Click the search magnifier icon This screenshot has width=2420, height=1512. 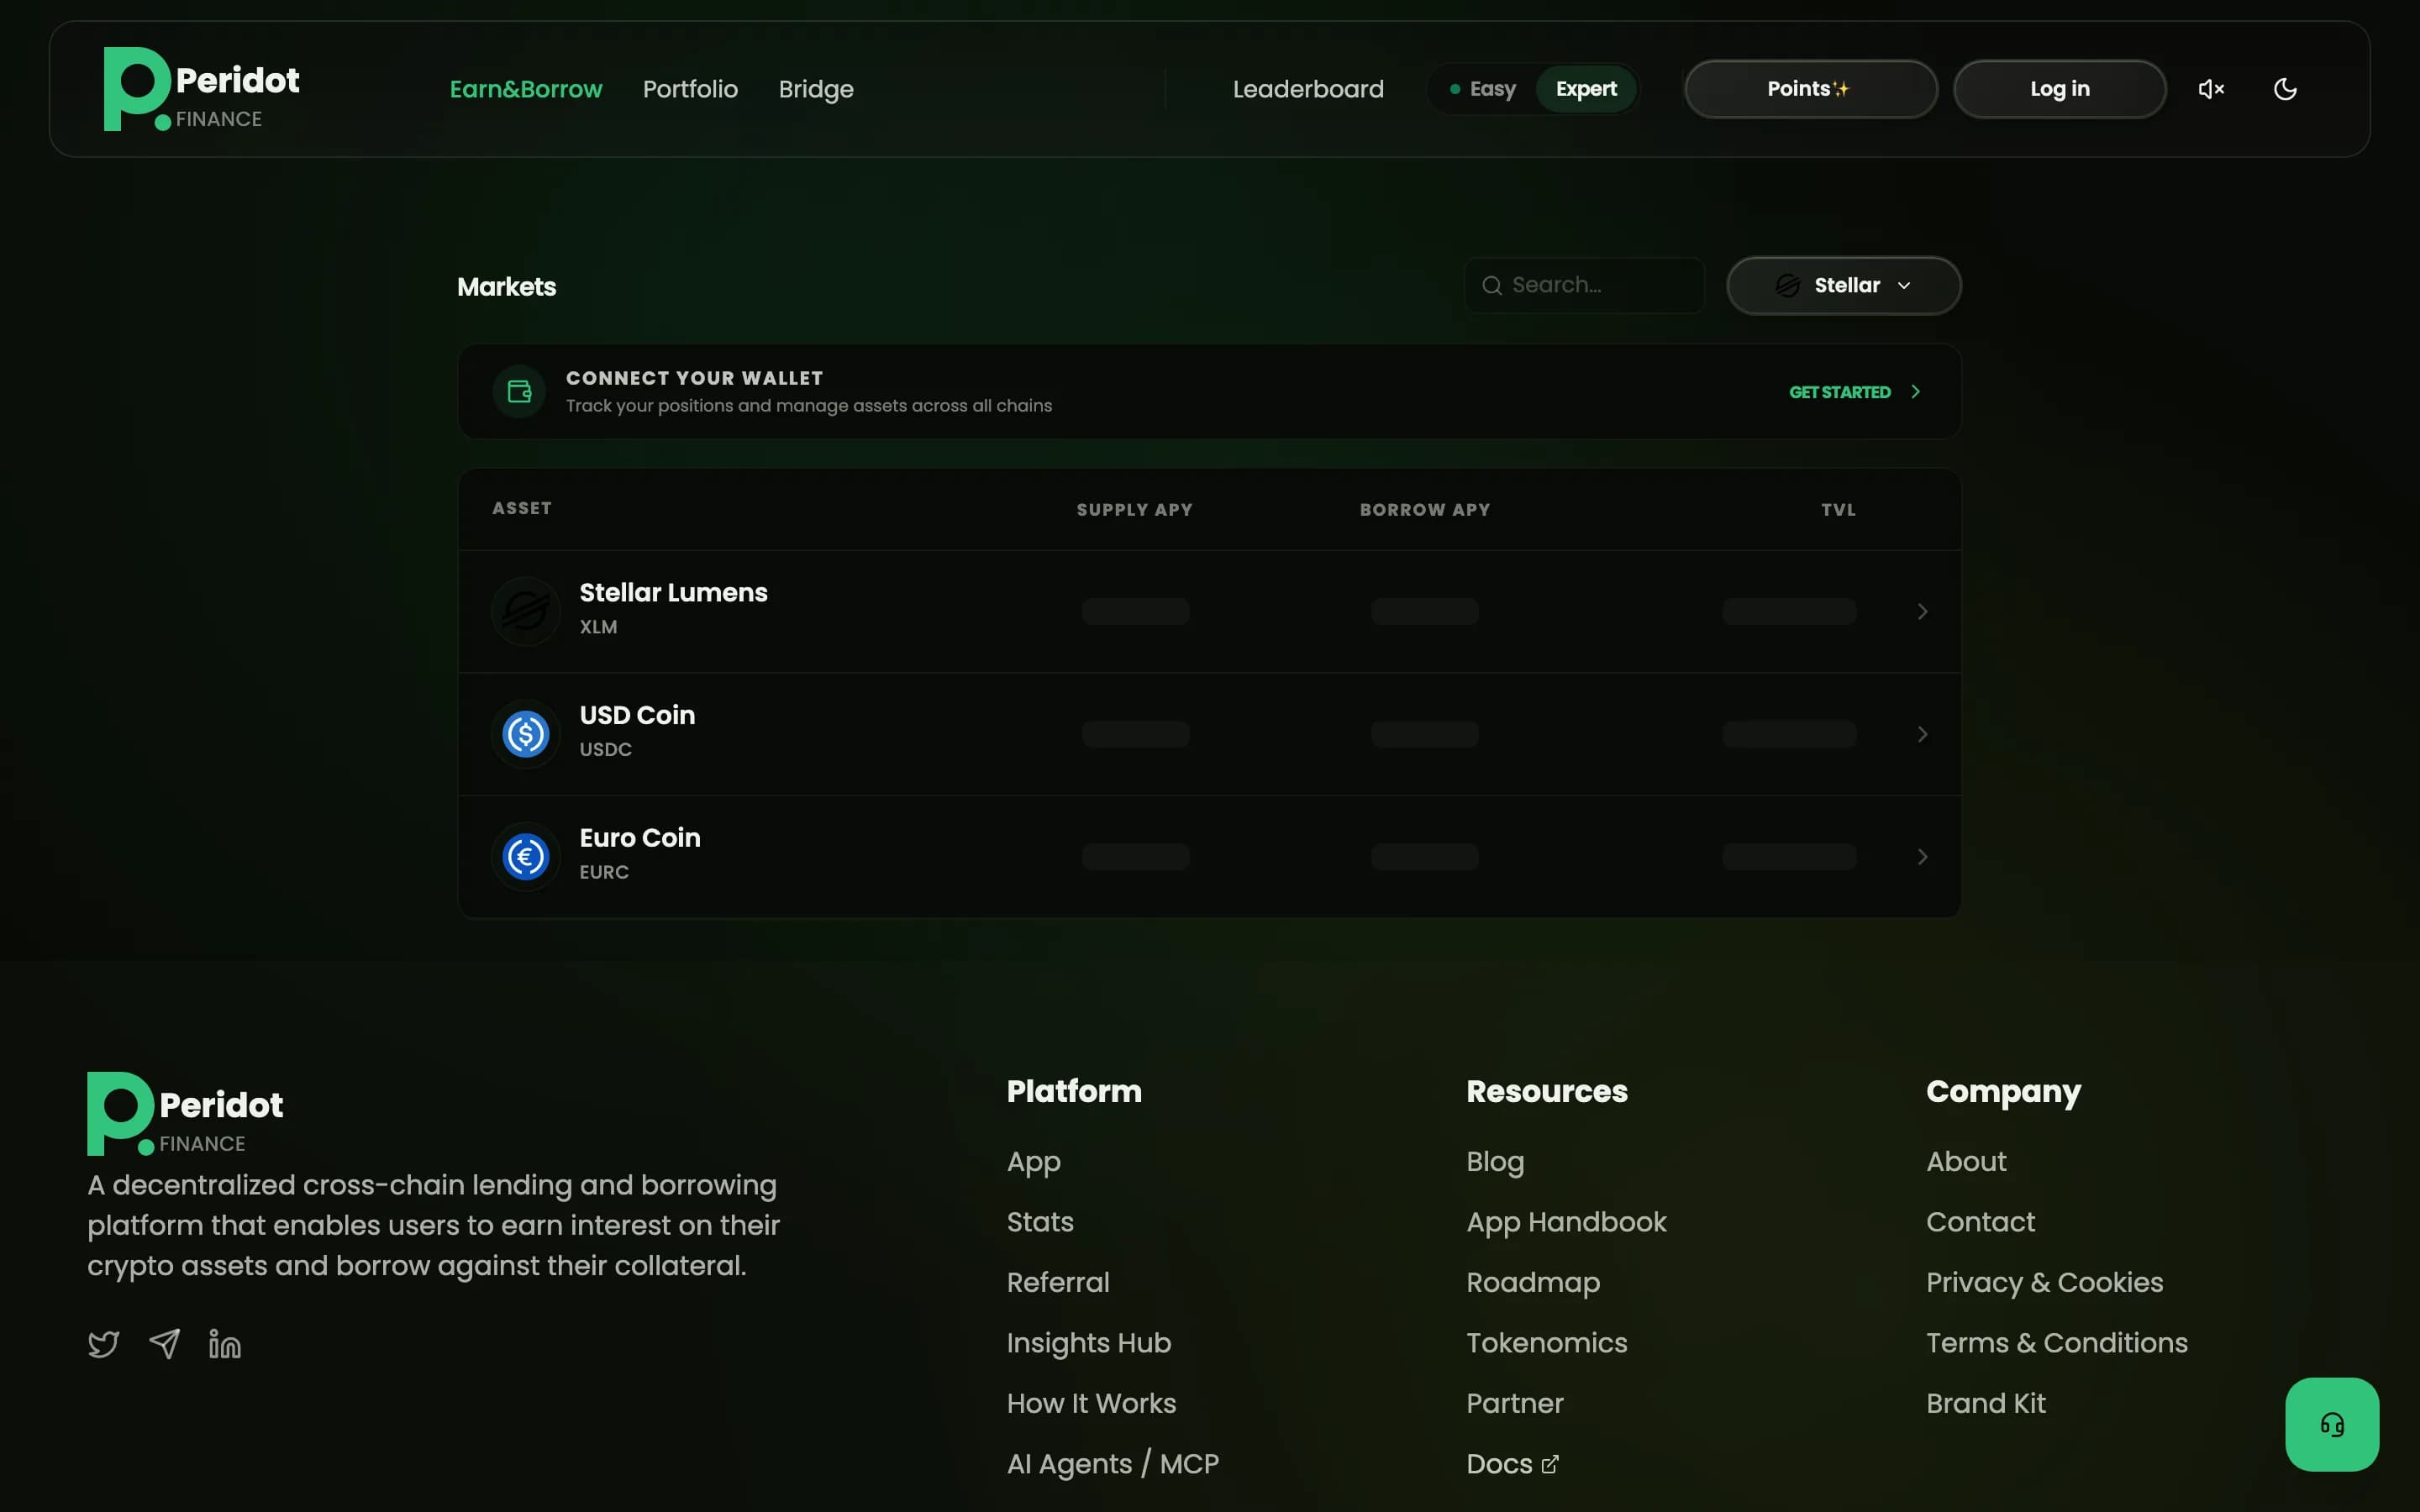click(1492, 285)
